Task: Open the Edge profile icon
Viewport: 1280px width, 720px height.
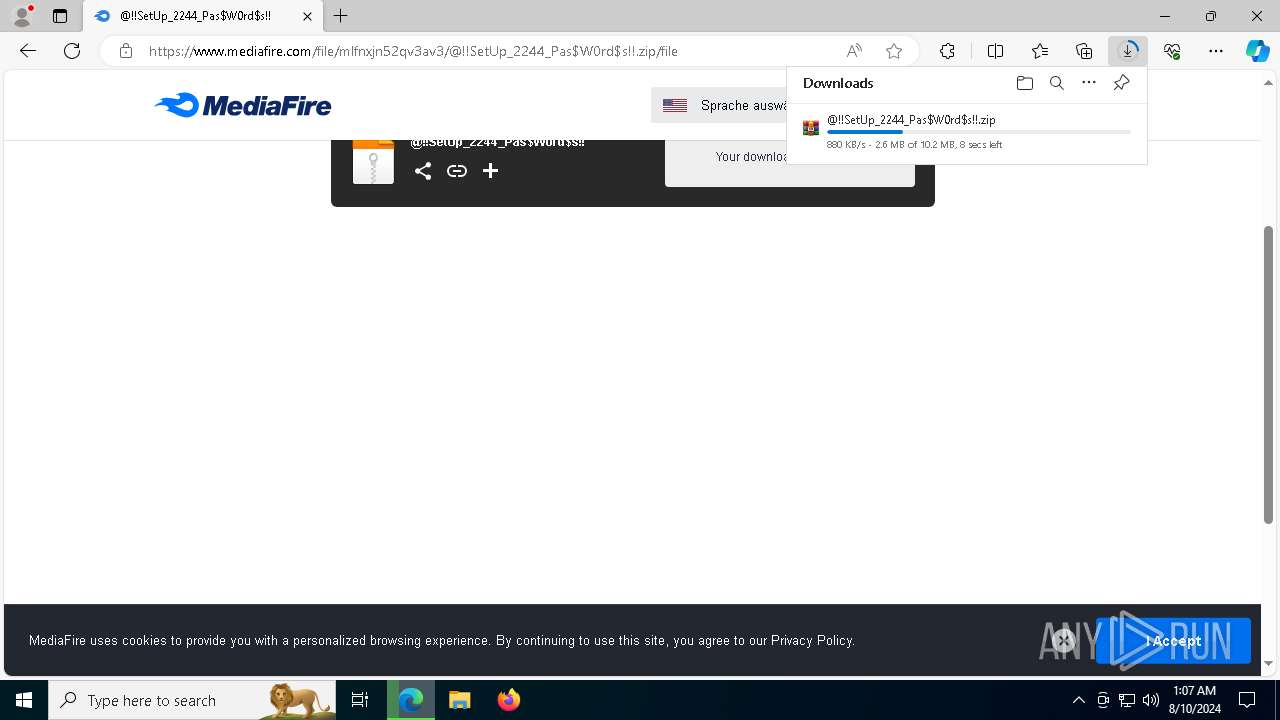Action: click(22, 16)
